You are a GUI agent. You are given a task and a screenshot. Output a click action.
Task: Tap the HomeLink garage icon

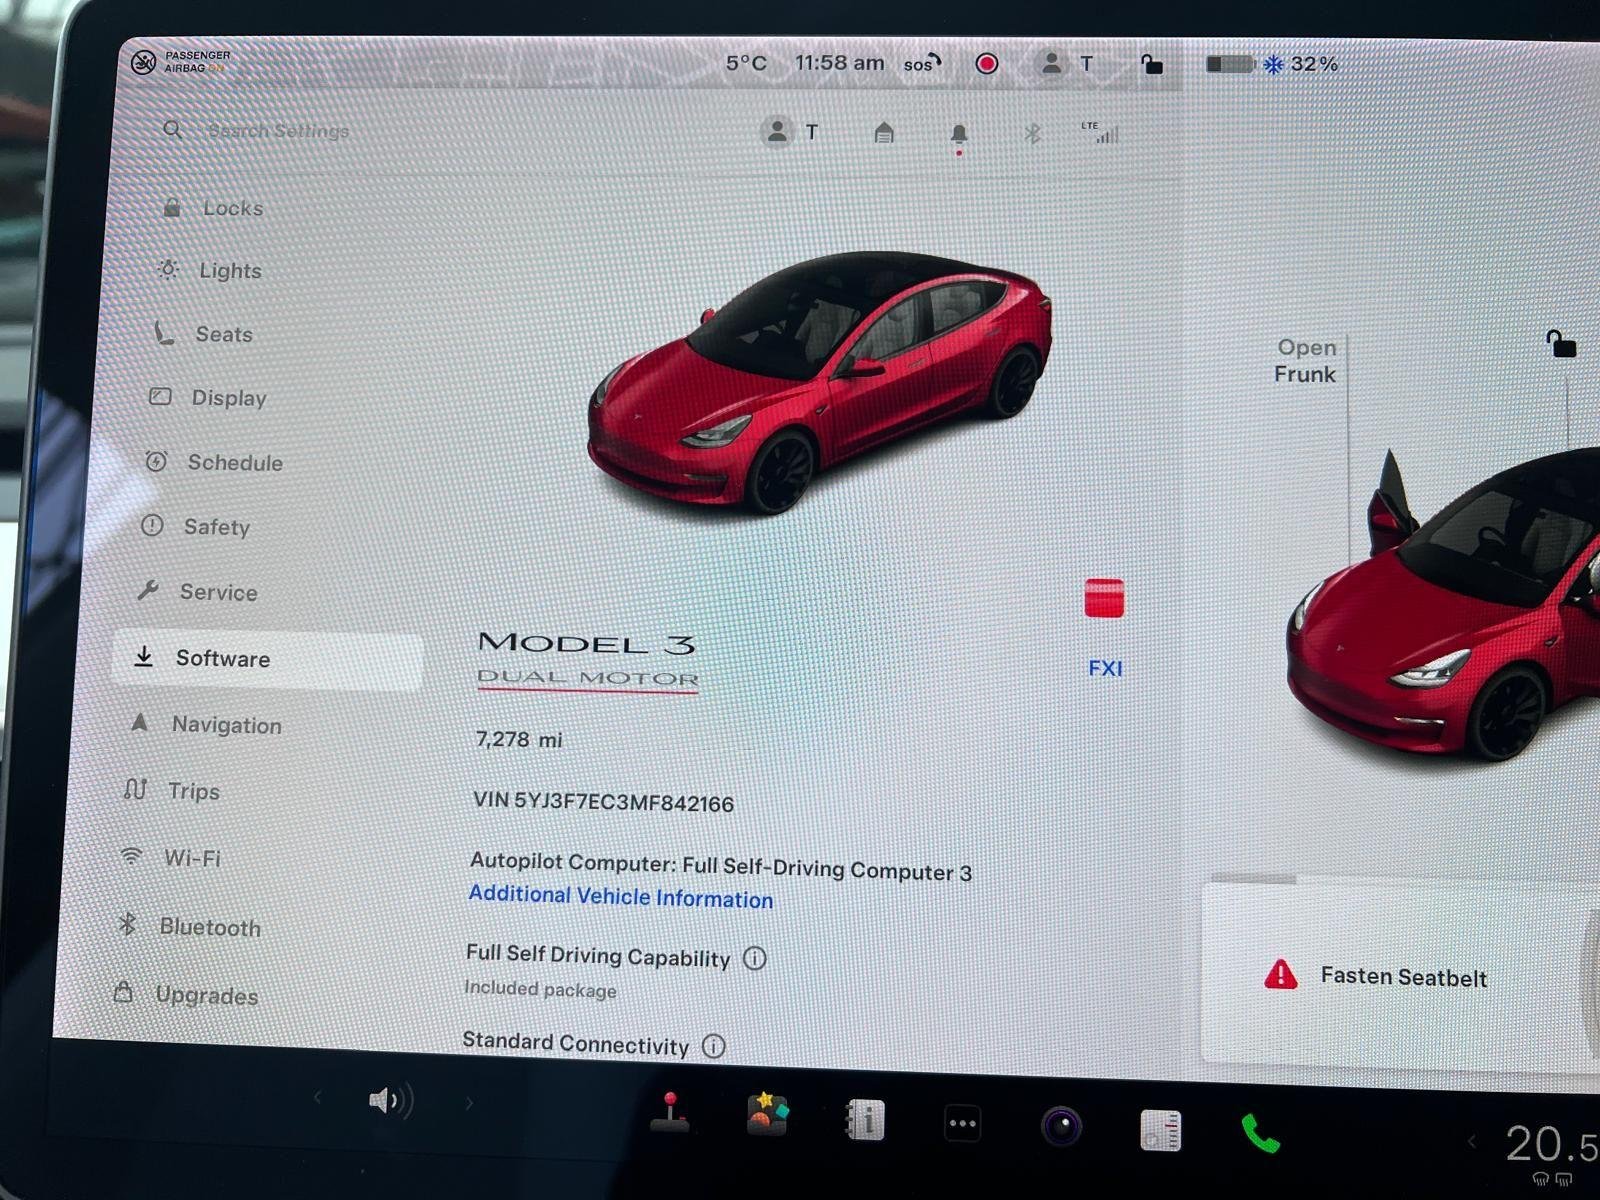[883, 132]
